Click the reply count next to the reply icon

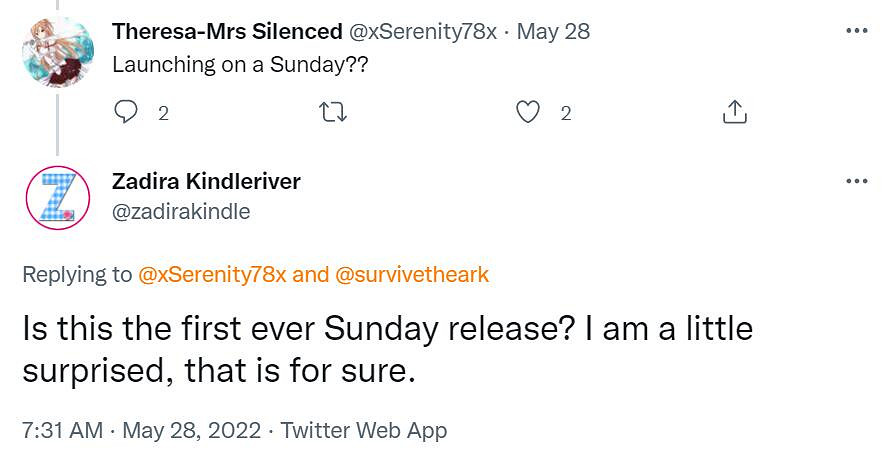163,113
